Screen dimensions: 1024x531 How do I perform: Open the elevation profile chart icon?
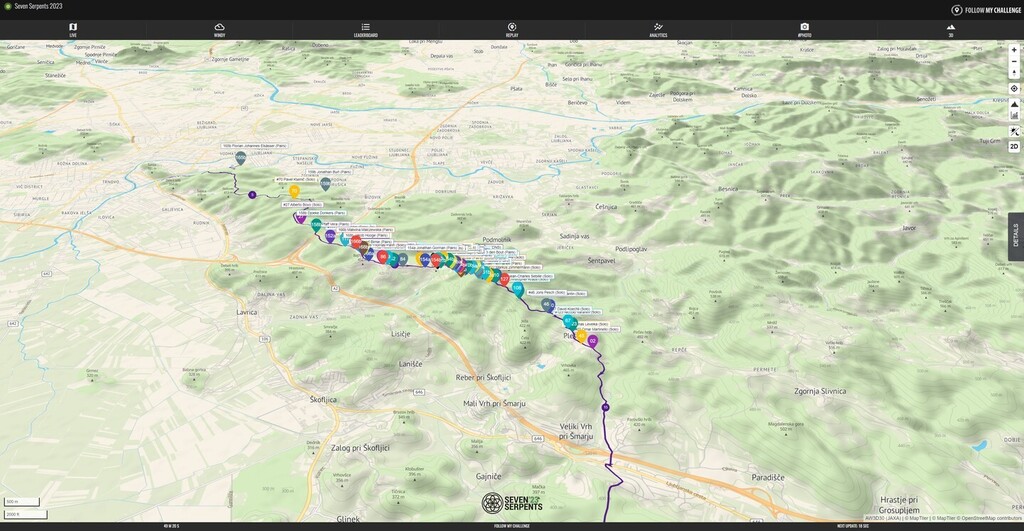click(x=1014, y=115)
